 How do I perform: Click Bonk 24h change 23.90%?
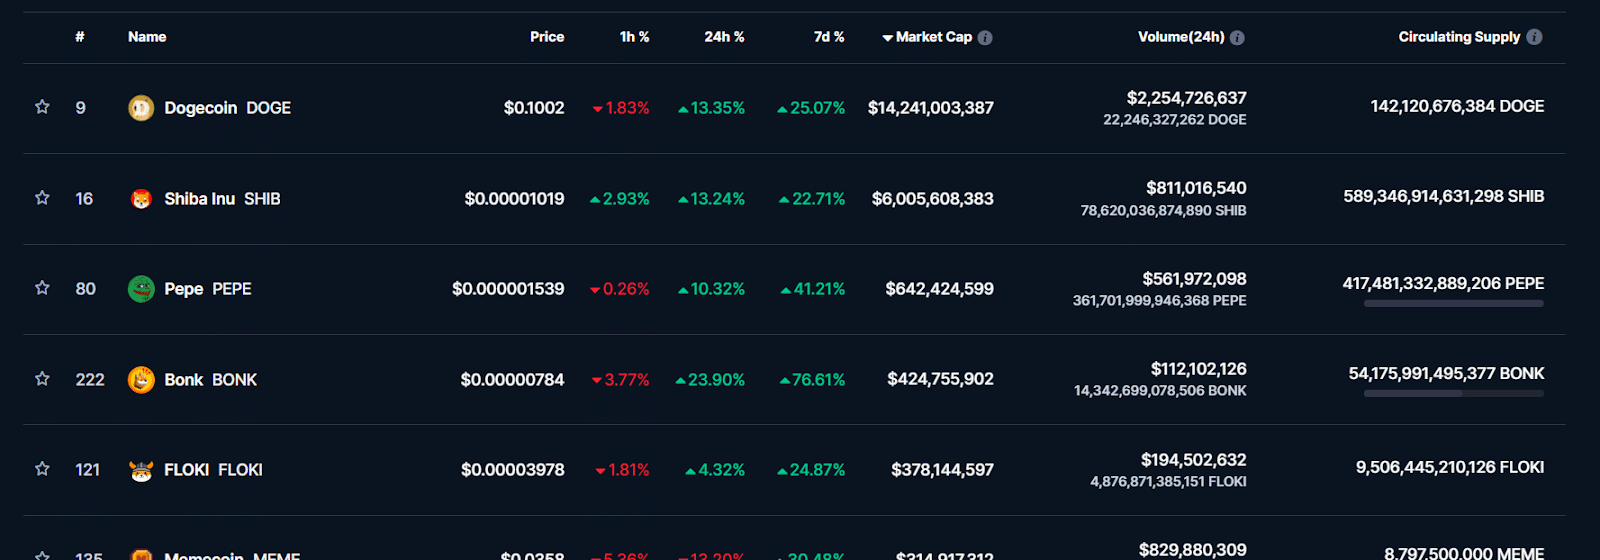710,380
